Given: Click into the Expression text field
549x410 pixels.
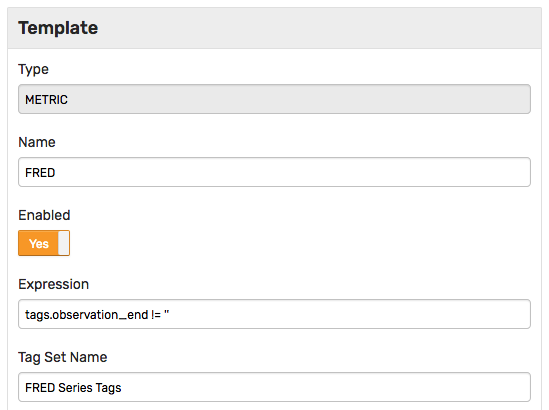Looking at the screenshot, I should point(274,314).
